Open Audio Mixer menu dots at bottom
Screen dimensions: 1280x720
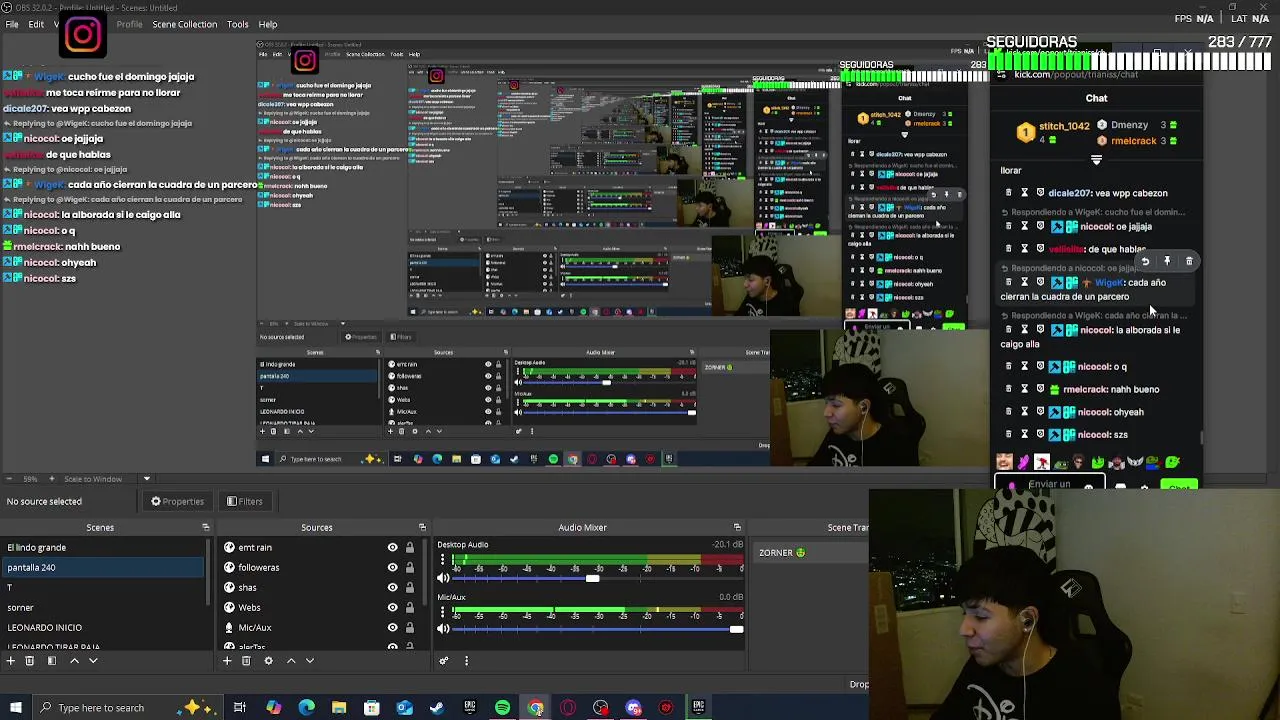pos(466,661)
